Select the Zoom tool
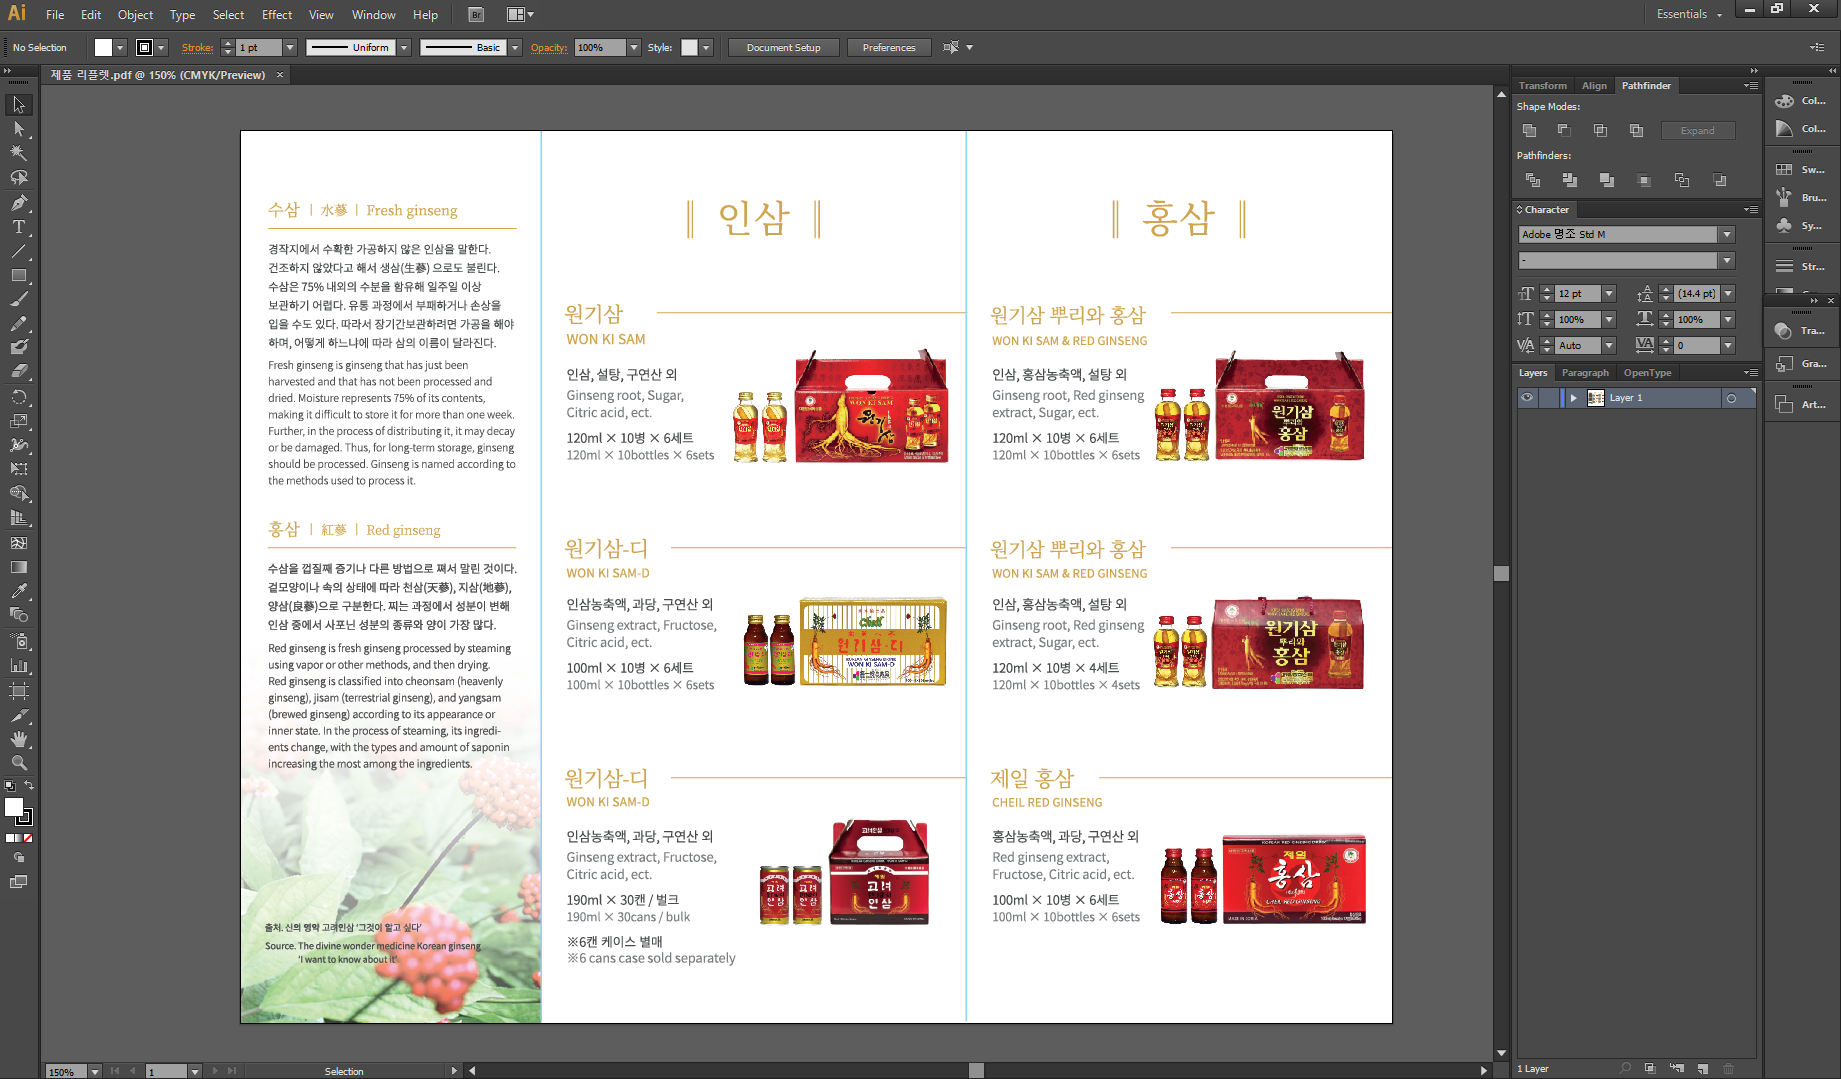 [x=19, y=763]
